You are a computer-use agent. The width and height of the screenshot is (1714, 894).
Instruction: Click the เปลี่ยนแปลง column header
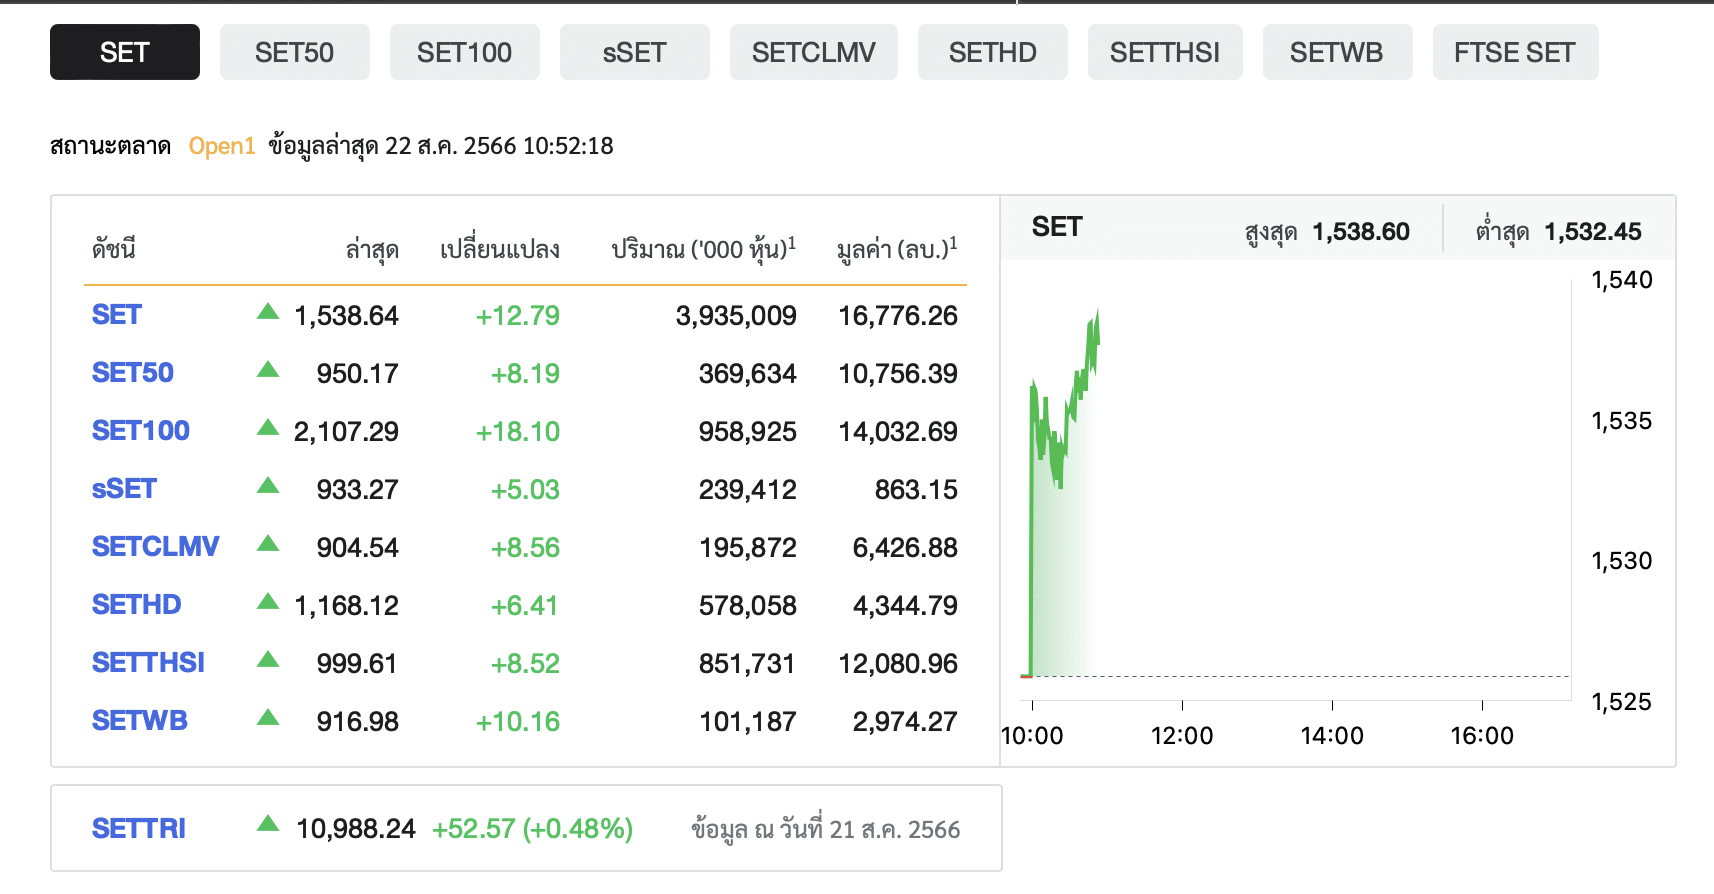tap(500, 249)
